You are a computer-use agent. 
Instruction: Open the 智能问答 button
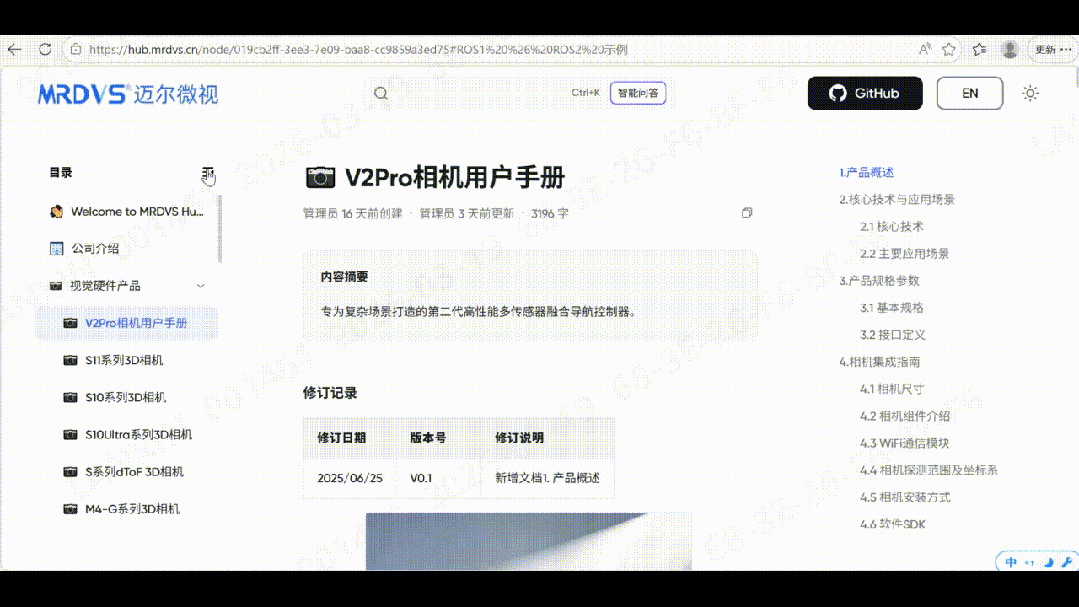pyautogui.click(x=637, y=93)
